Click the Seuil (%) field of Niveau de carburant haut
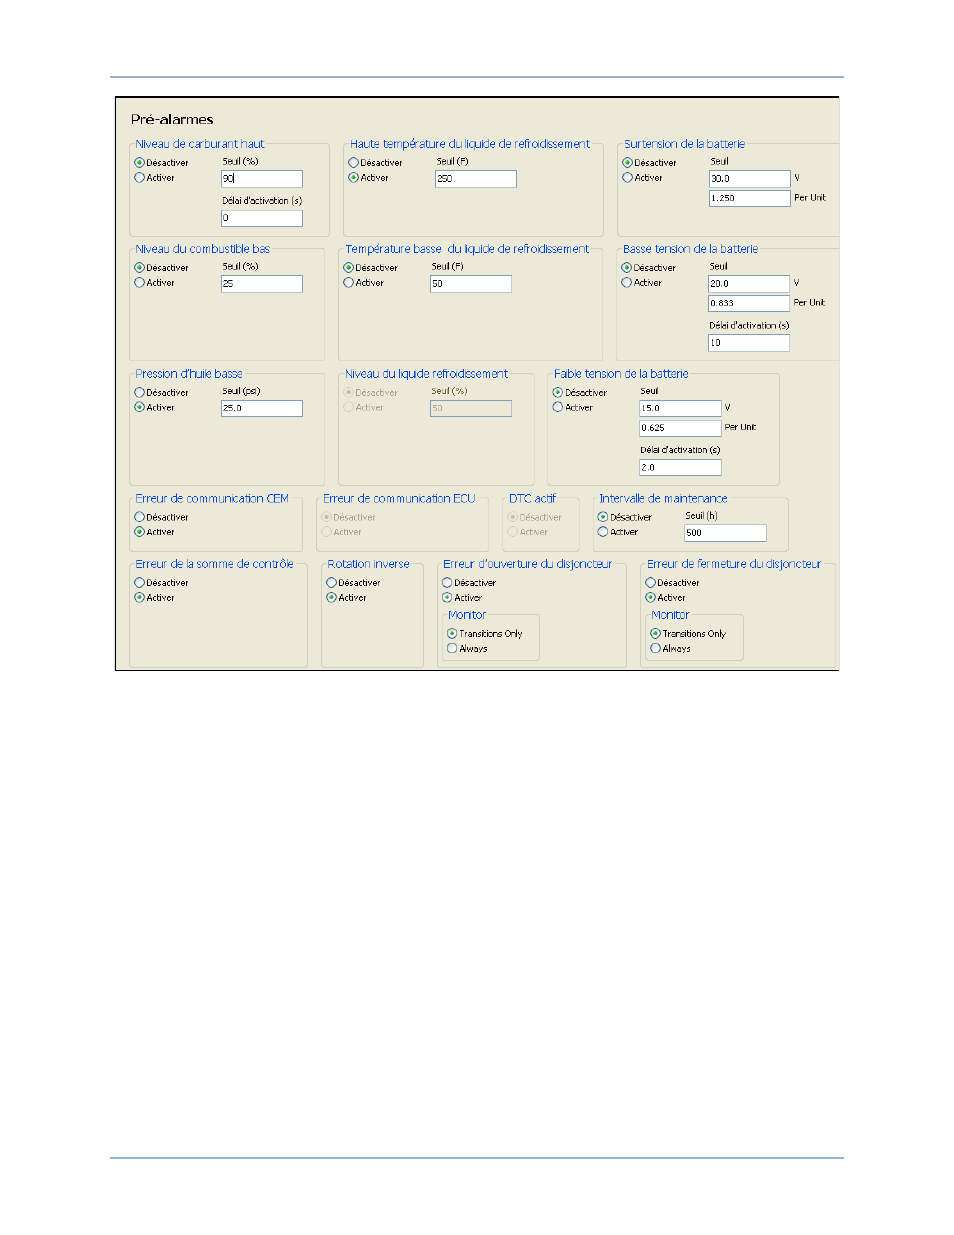Image resolution: width=954 pixels, height=1235 pixels. click(261, 179)
